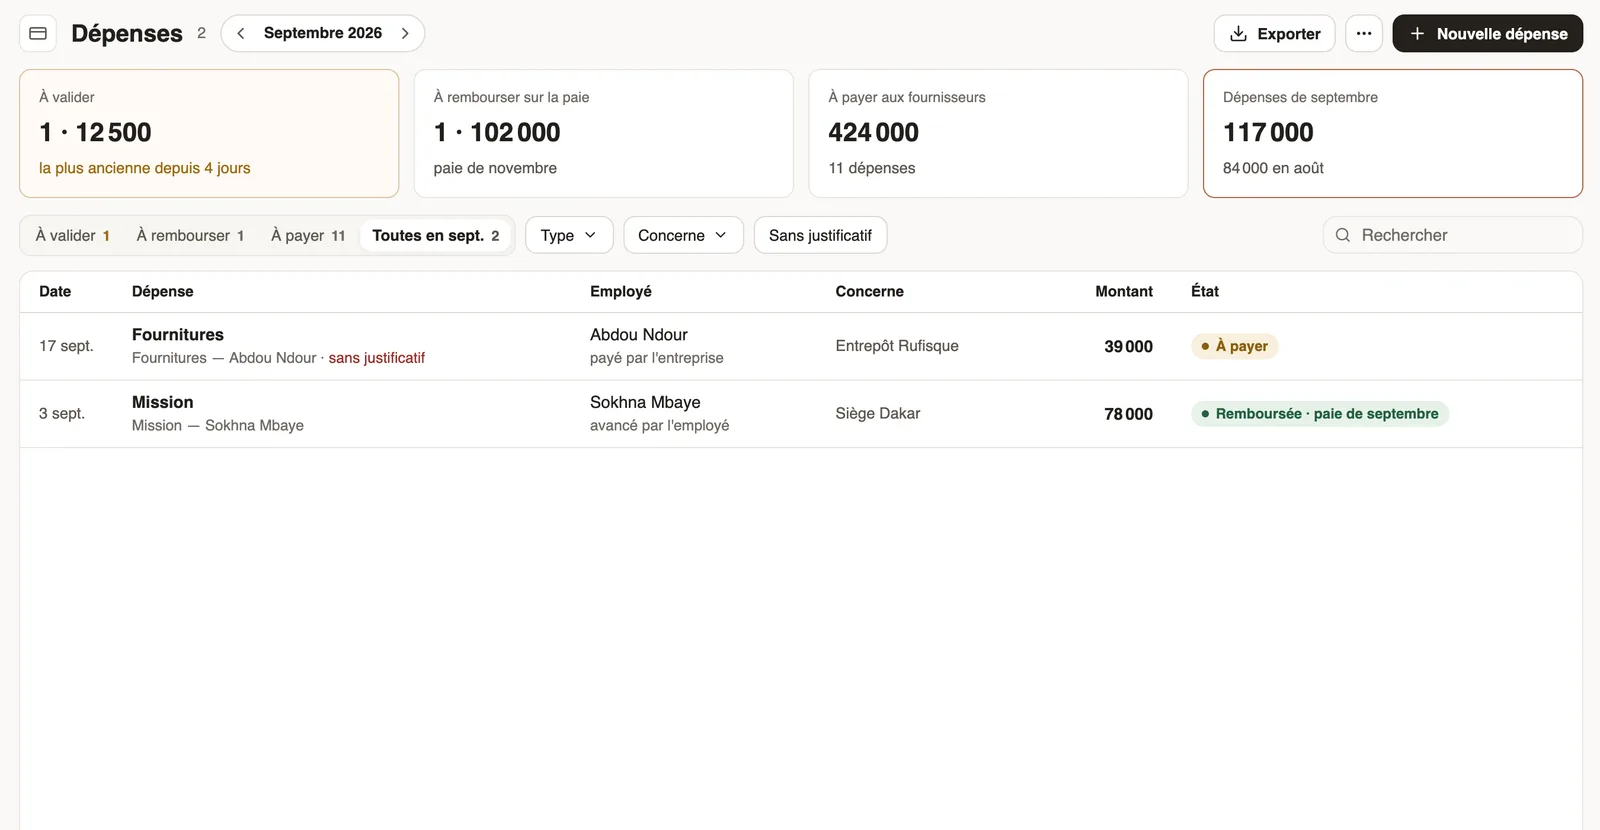This screenshot has width=1600, height=830.
Task: Click the Employé column header
Action: tap(621, 291)
